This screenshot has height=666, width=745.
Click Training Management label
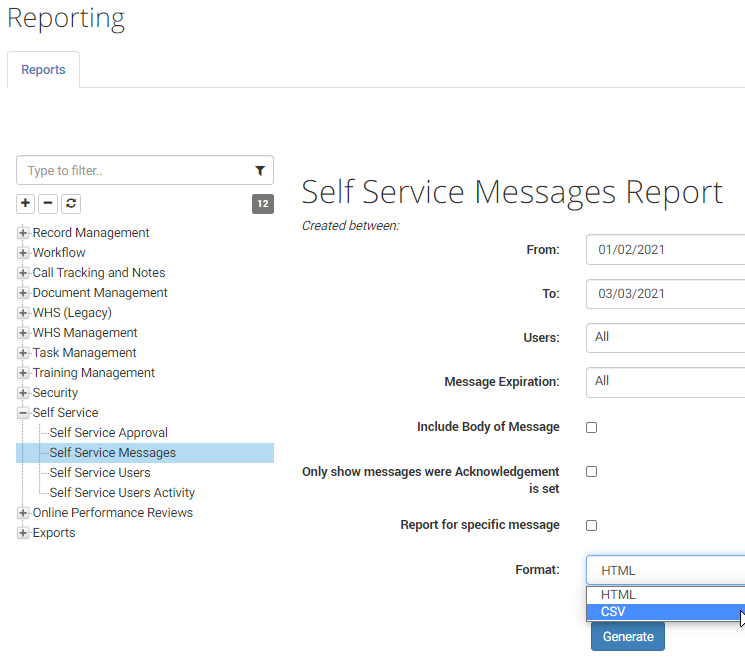pyautogui.click(x=94, y=373)
